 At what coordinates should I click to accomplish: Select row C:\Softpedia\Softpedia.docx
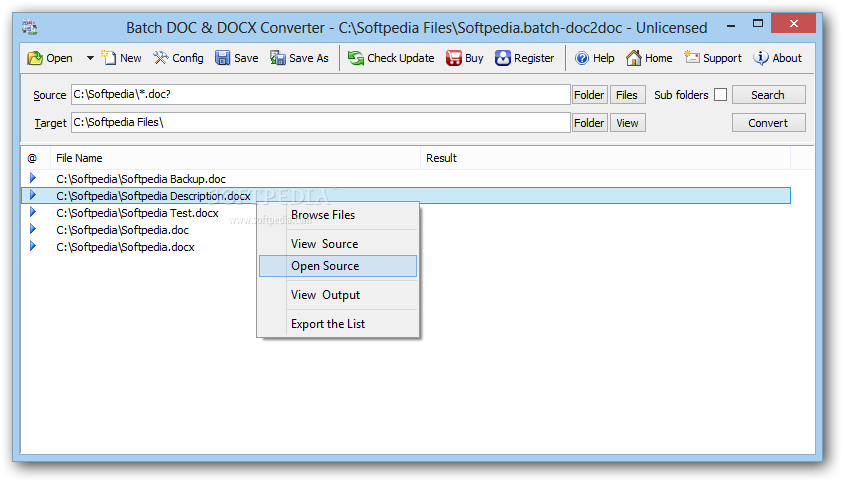tap(406, 247)
